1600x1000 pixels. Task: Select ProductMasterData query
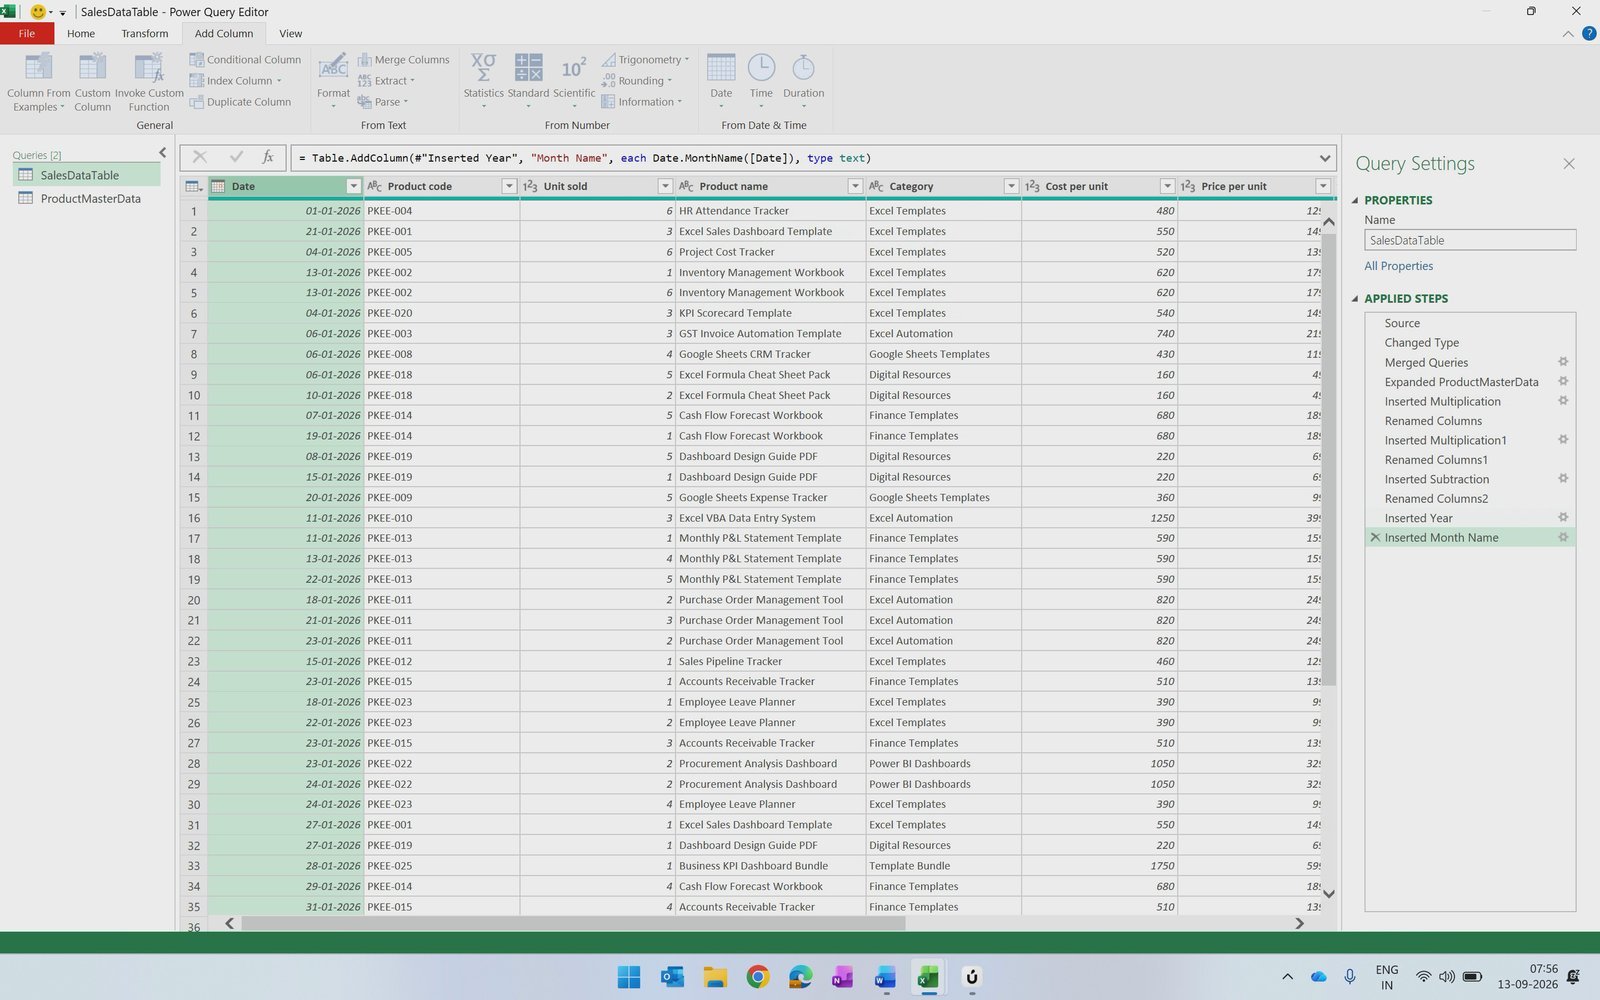87,199
